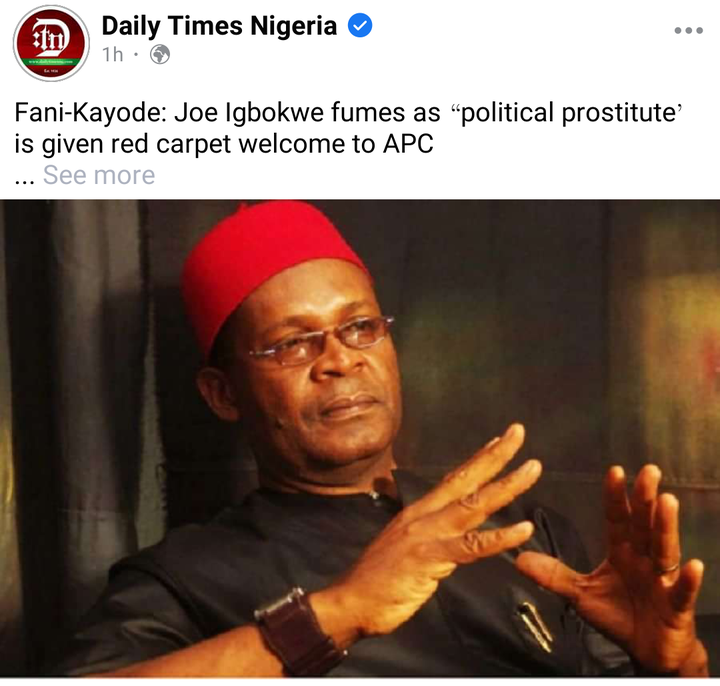Click the blue verified badge checkmark
Screen dimensions: 720x686
click(360, 26)
